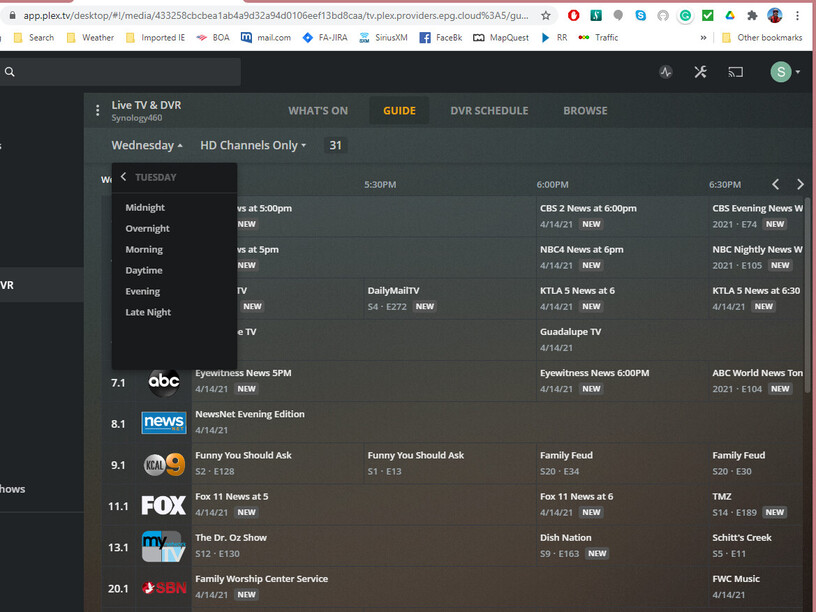Open HD Channels Only filter dropdown

[253, 145]
